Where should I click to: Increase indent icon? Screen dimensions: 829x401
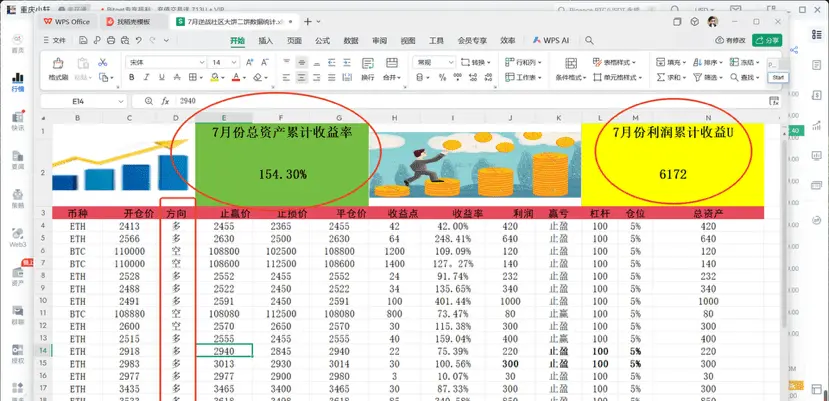point(347,62)
